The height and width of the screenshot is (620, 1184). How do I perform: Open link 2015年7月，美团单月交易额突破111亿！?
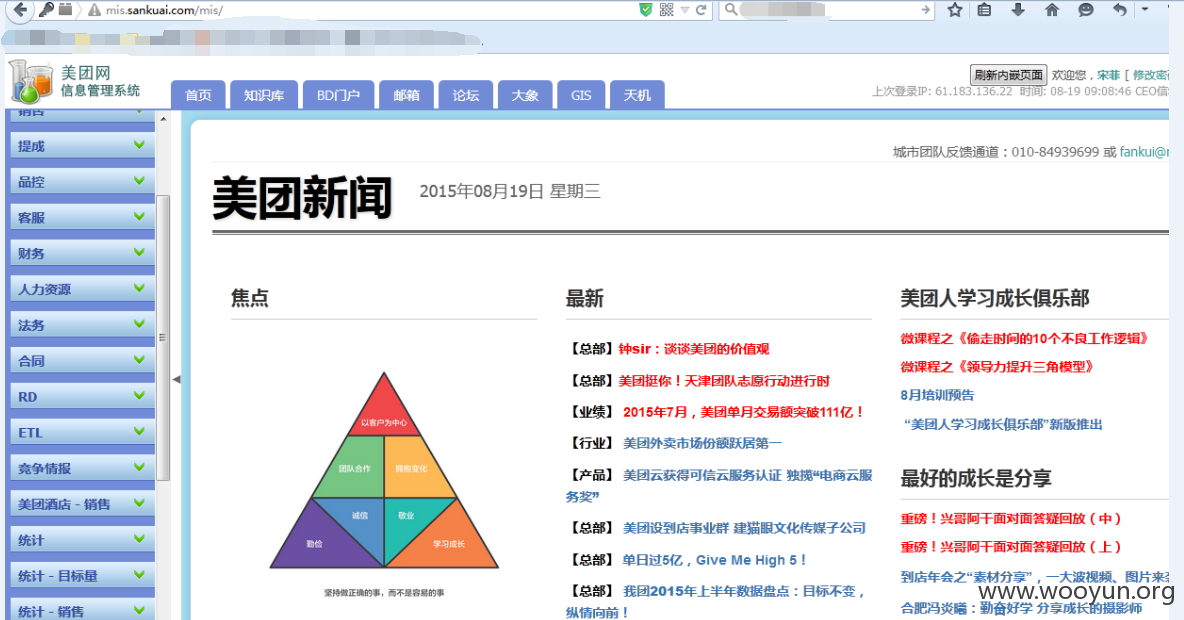743,412
